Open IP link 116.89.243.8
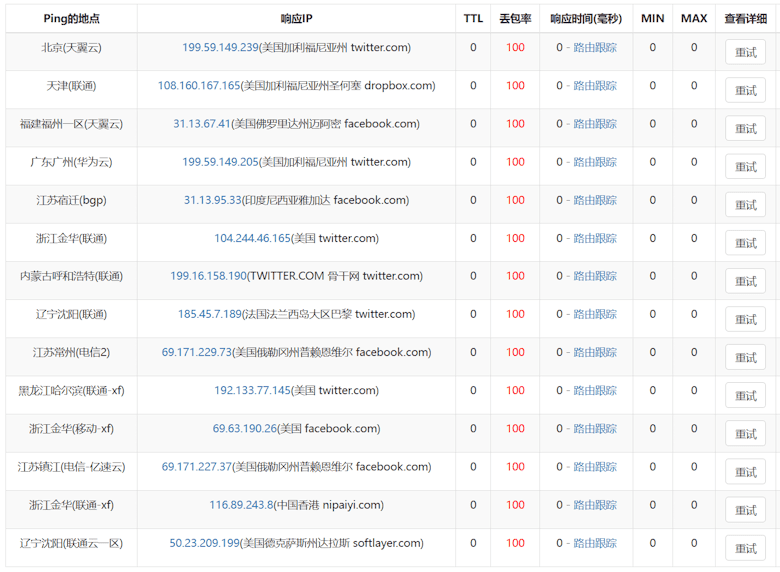780x572 pixels. pos(241,505)
